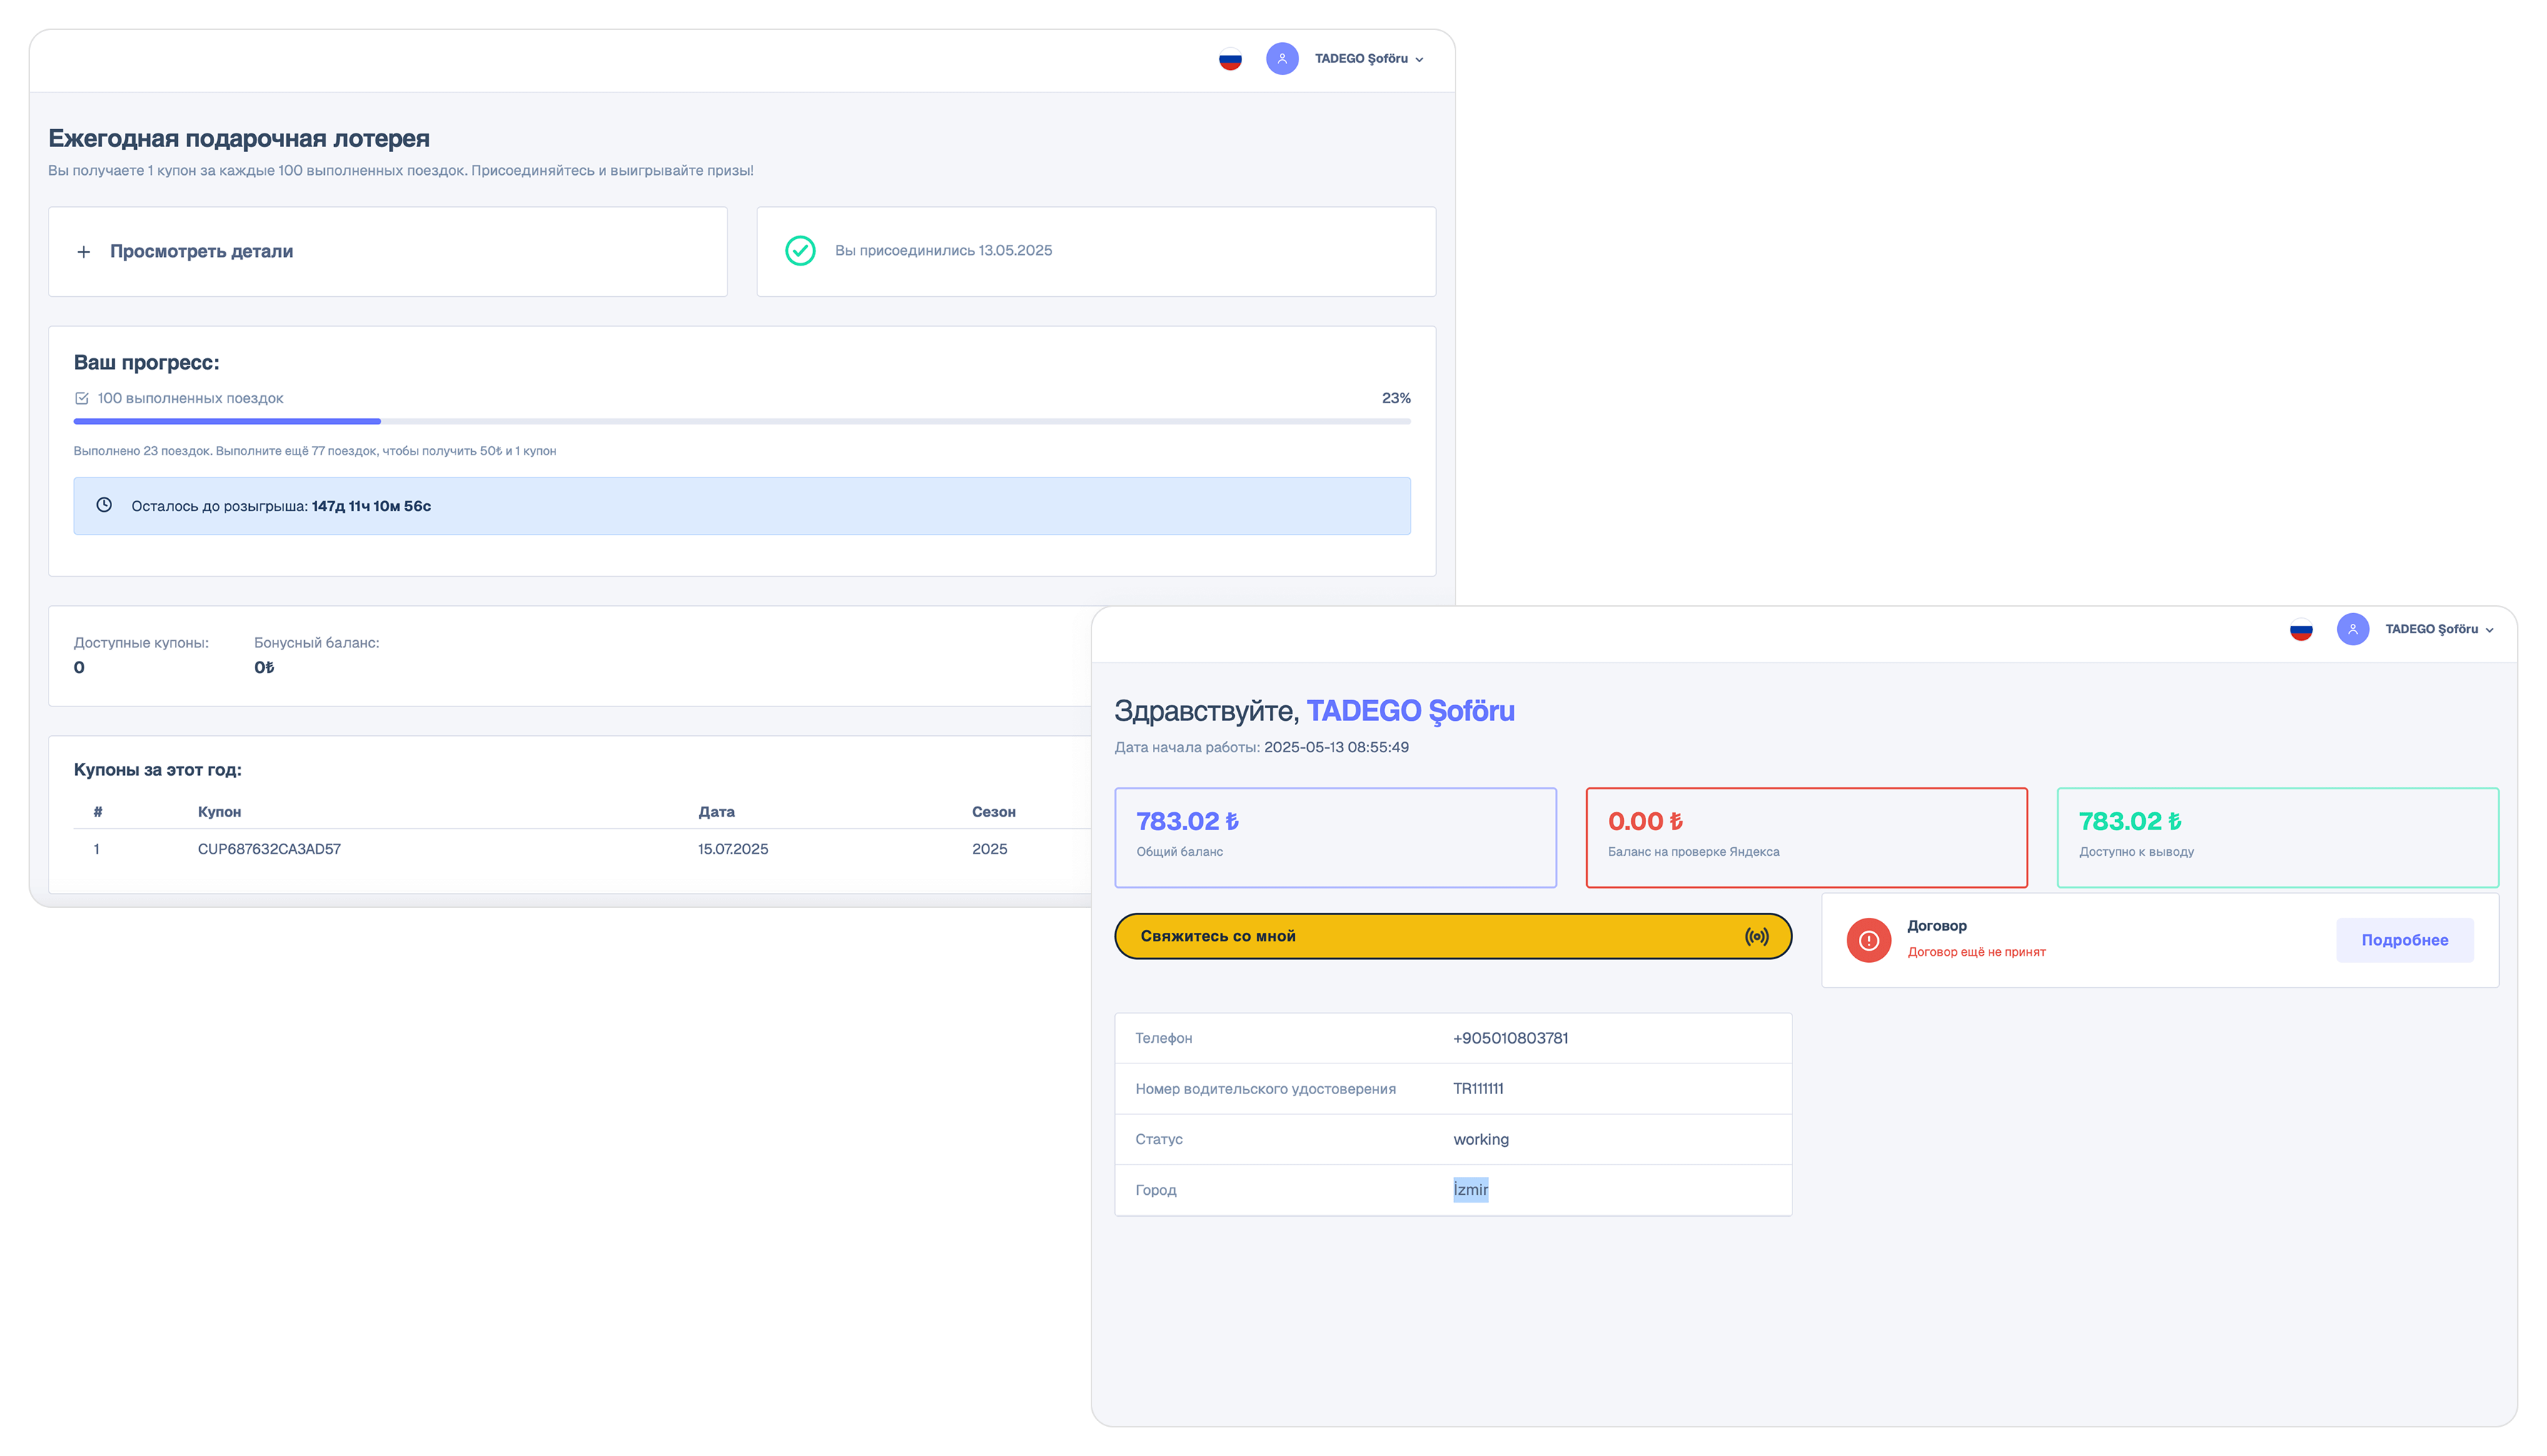
Task: Click the broadcast icon on the yellow button
Action: click(1756, 936)
